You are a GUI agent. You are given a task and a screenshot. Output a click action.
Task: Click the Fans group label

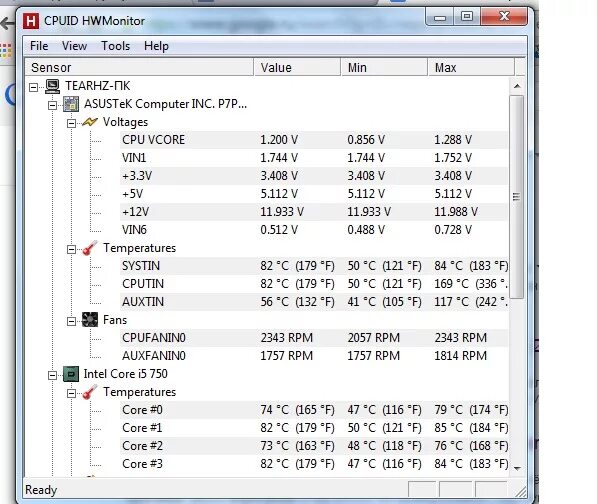[x=115, y=320]
